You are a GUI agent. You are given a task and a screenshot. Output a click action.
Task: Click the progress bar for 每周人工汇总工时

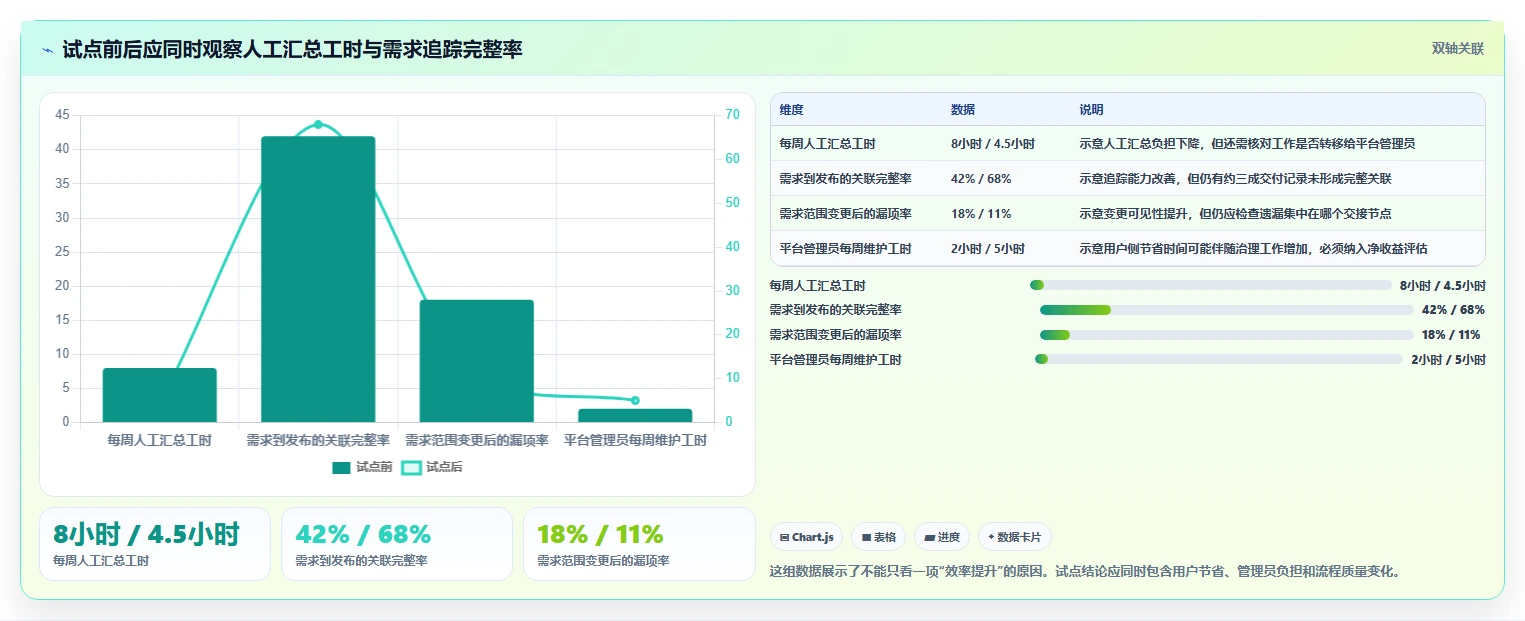pos(1210,285)
